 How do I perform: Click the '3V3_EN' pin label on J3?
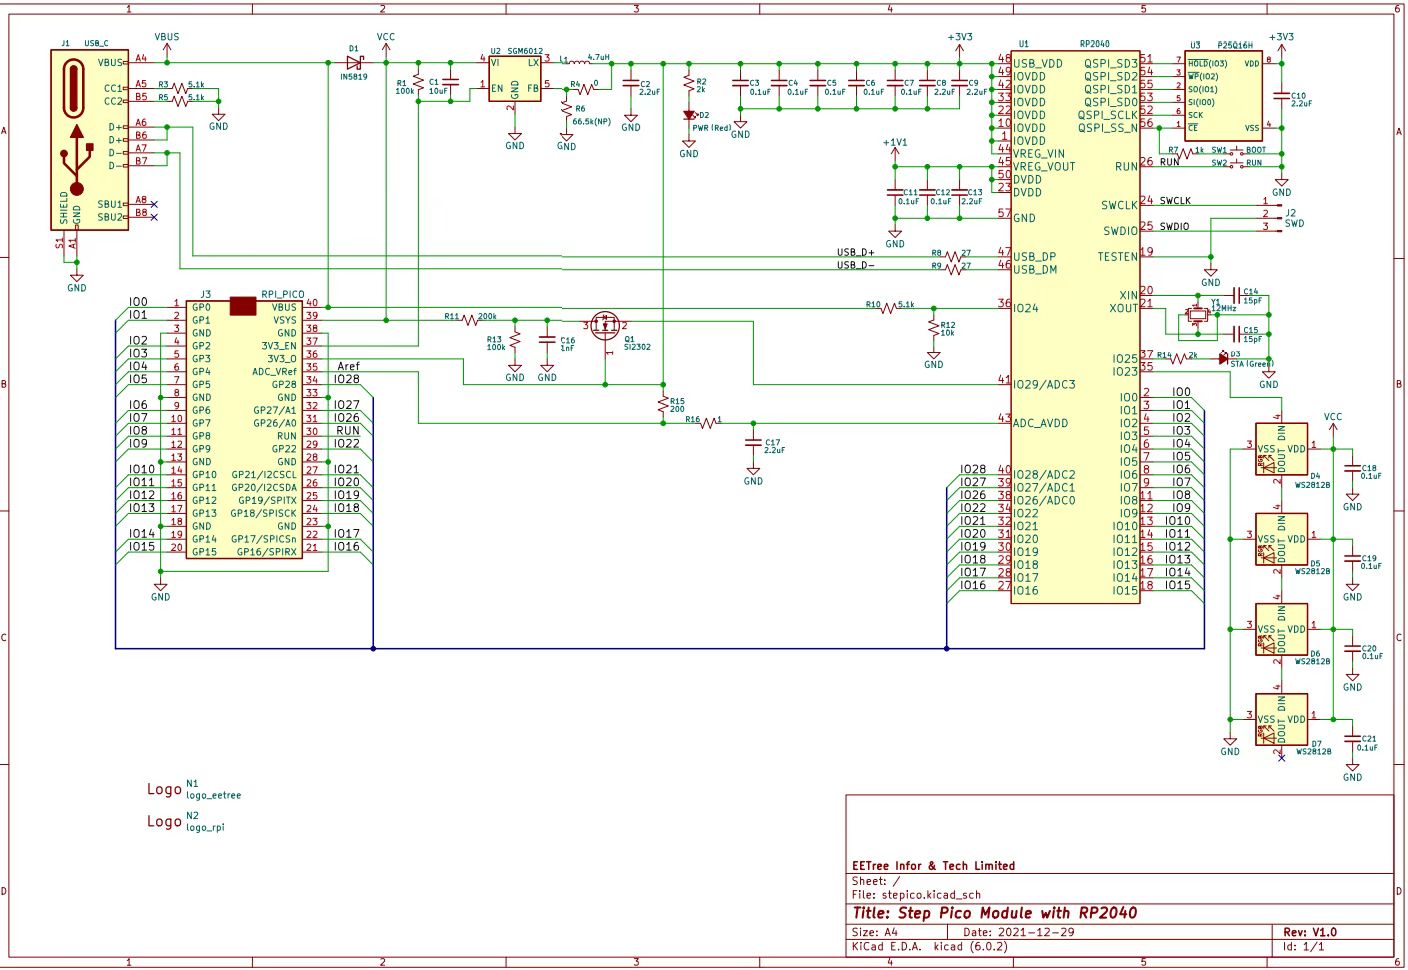279,346
